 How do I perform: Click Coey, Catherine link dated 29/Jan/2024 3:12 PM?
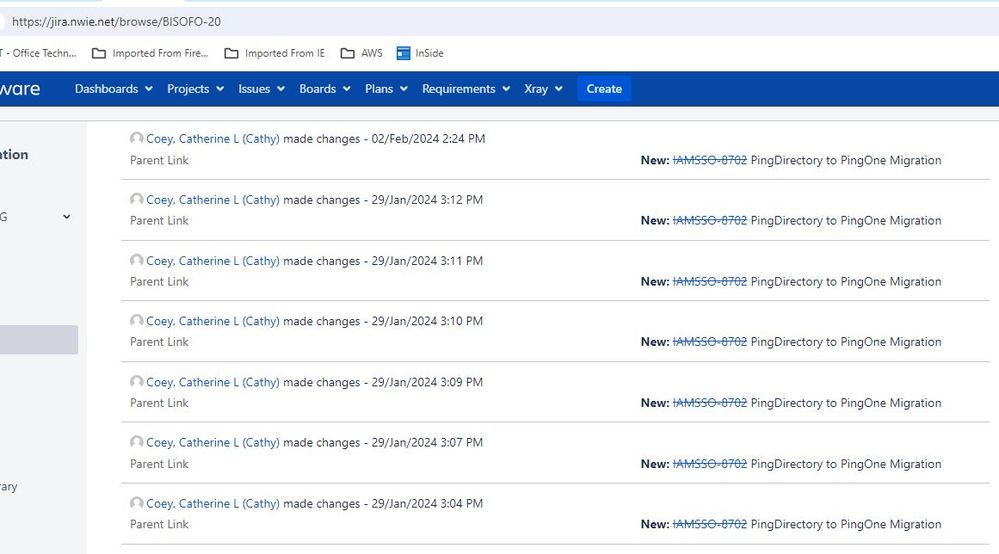[213, 200]
